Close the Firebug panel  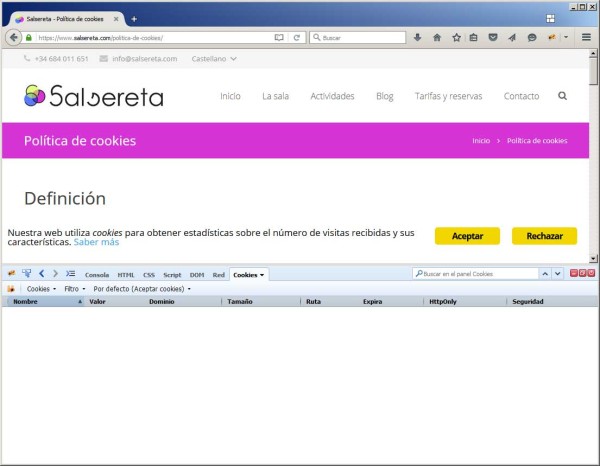[591, 273]
